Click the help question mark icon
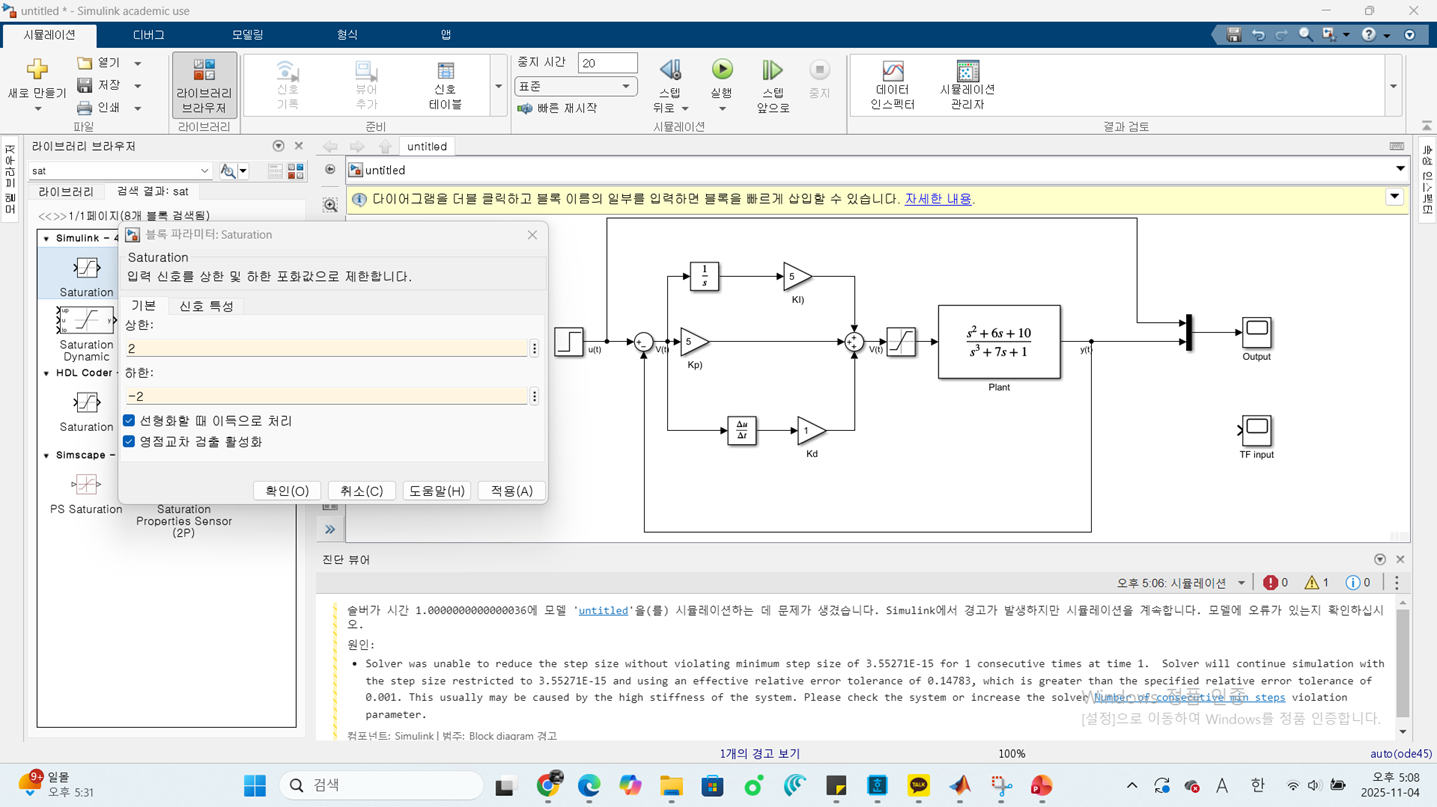 tap(1369, 35)
